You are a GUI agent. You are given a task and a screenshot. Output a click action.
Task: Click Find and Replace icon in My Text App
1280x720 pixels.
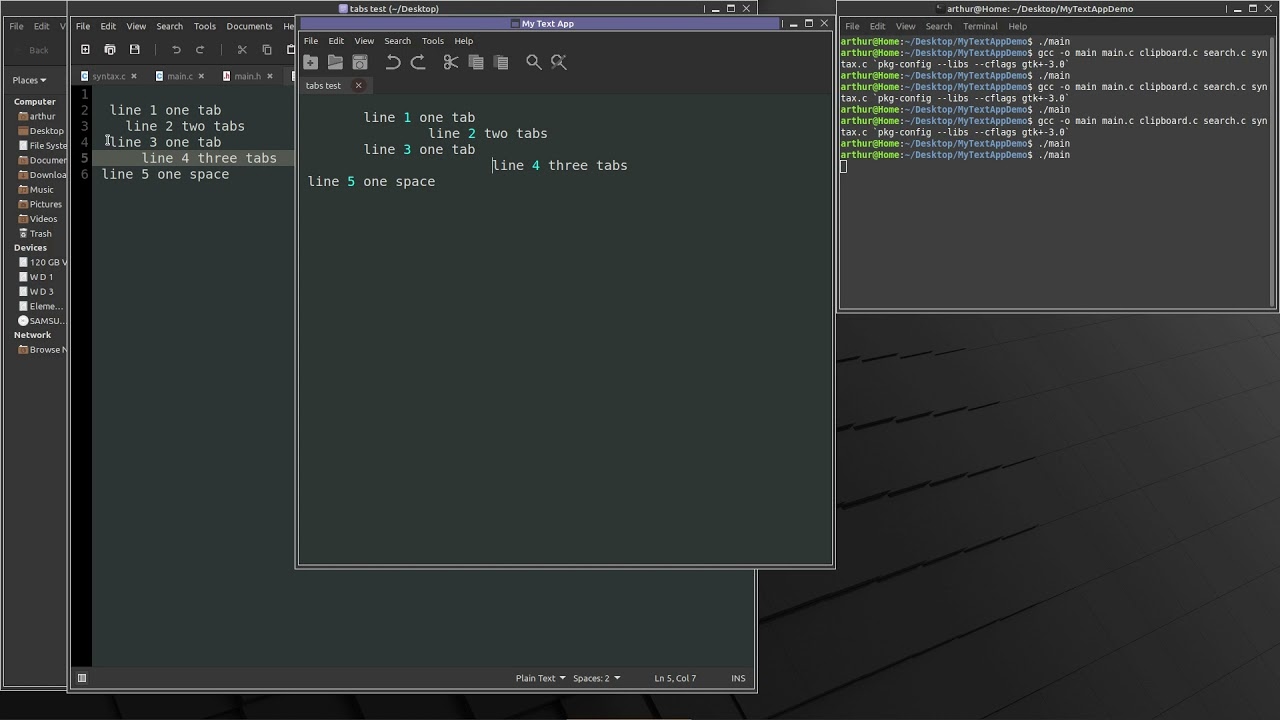[559, 62]
